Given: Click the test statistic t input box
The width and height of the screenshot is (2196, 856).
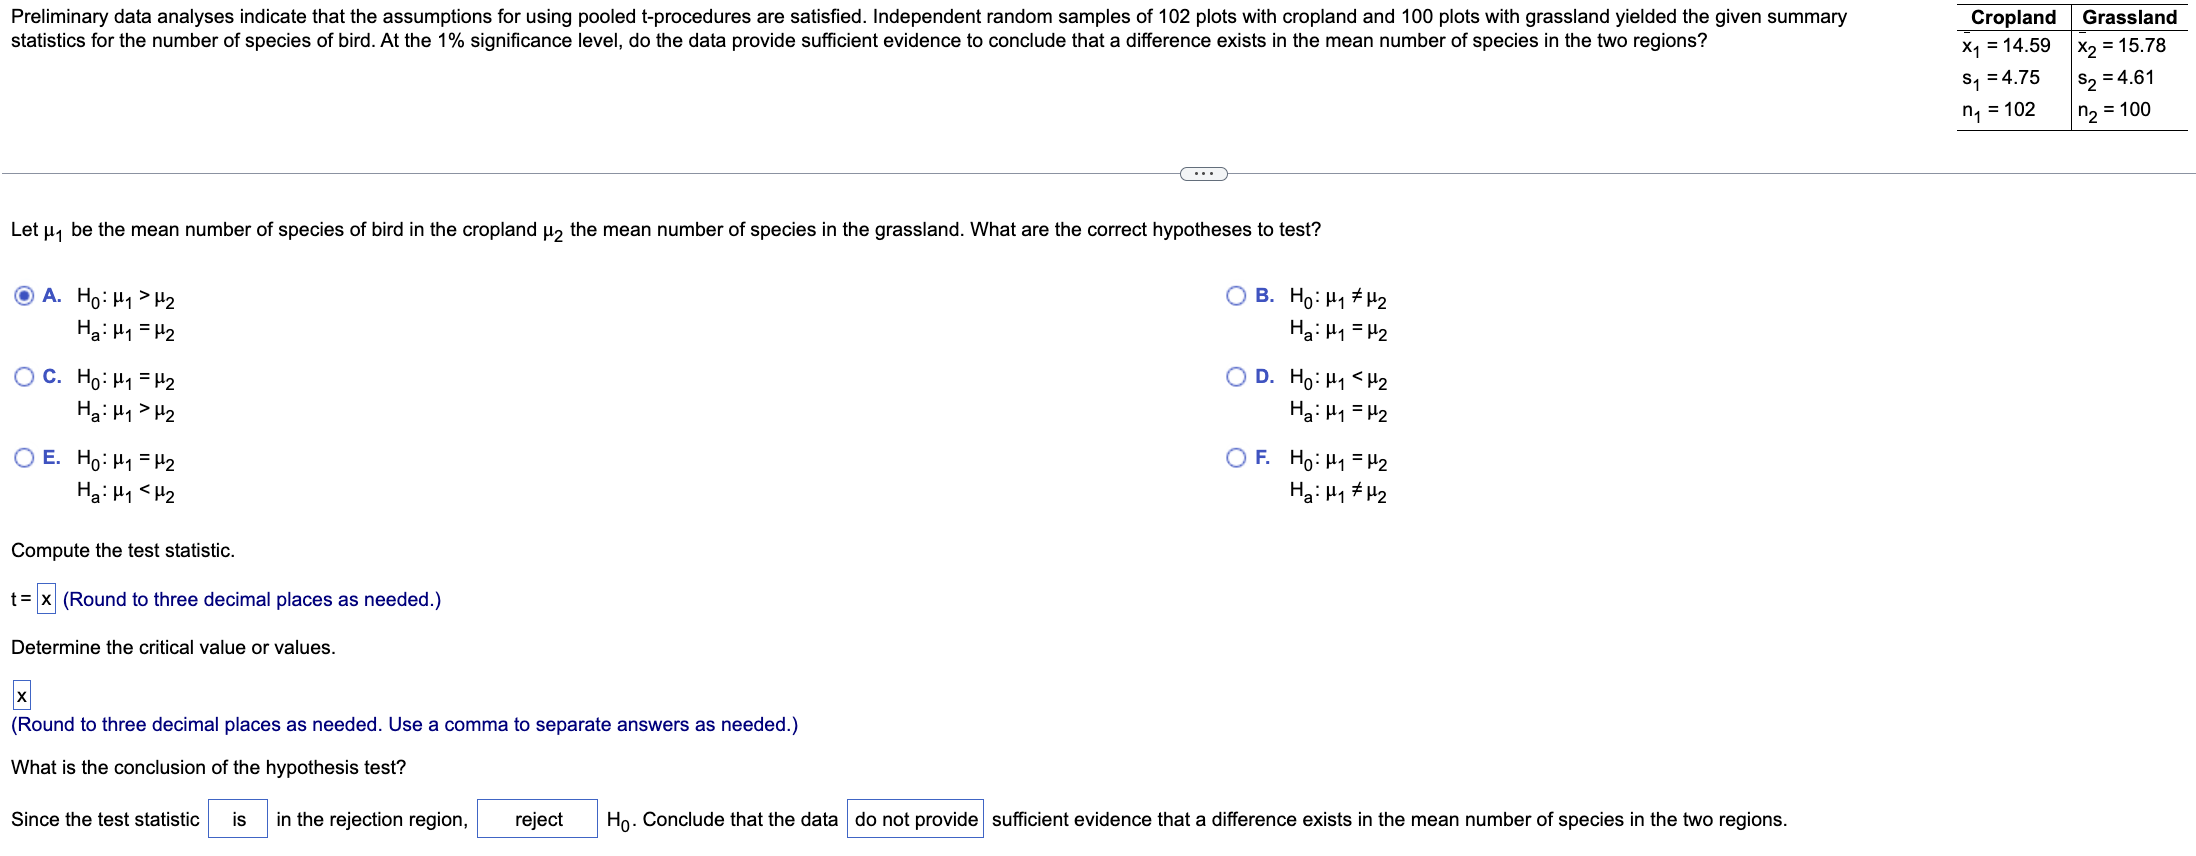Looking at the screenshot, I should click(44, 598).
